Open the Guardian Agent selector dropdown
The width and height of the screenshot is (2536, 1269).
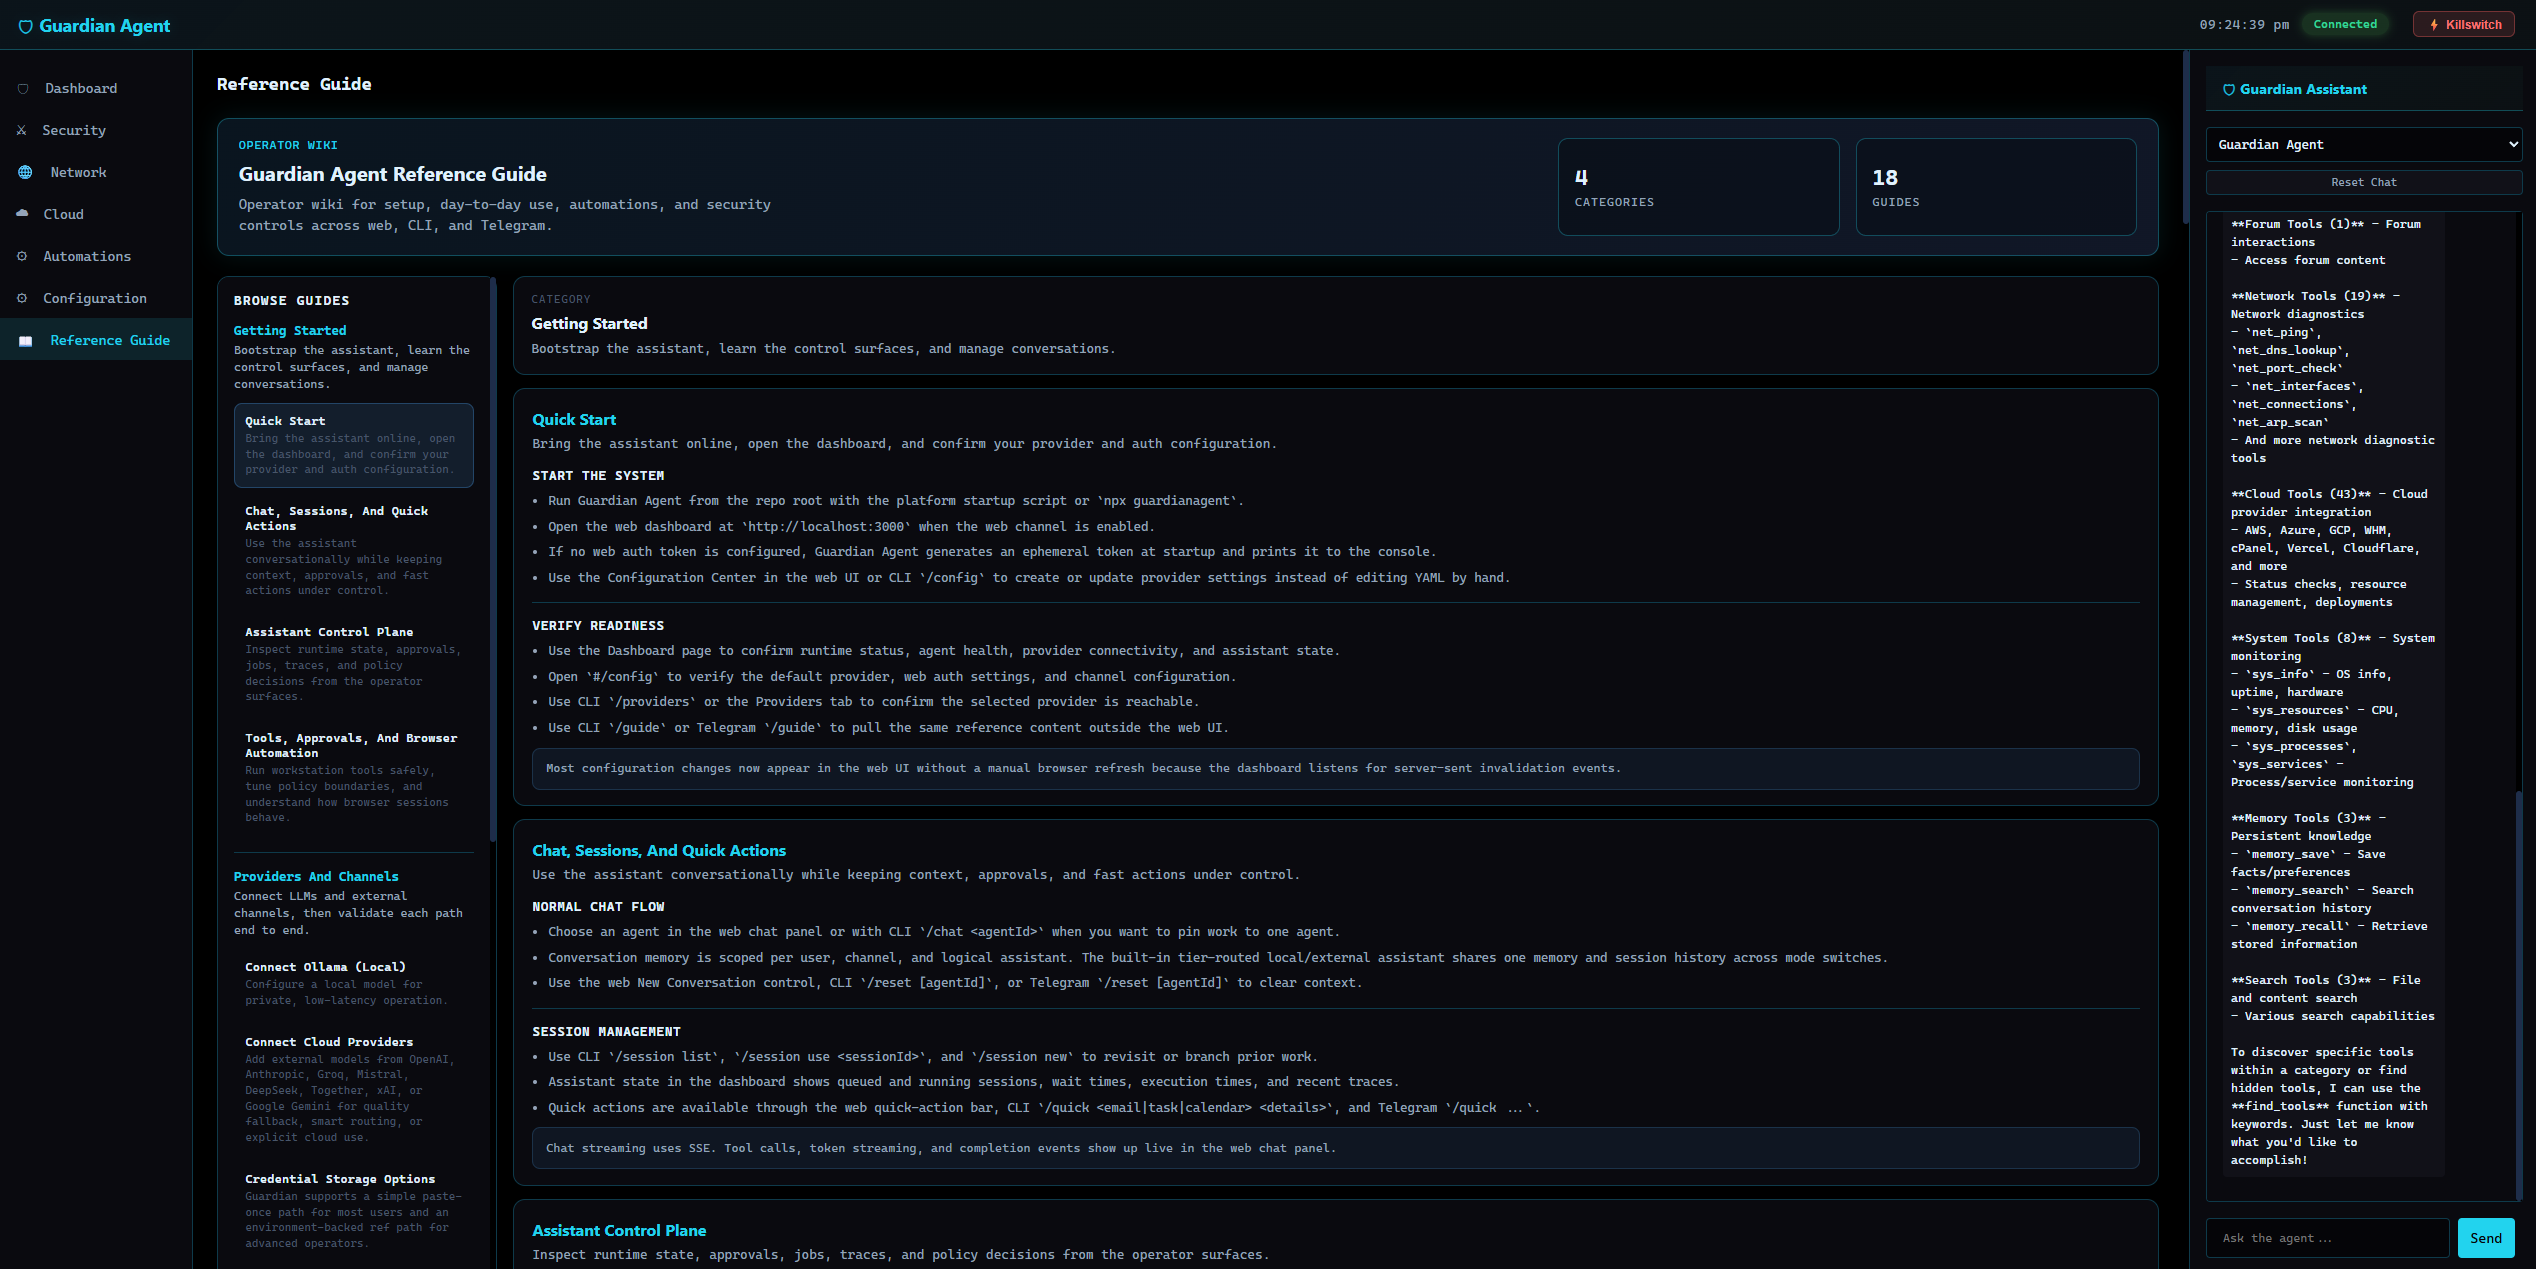pos(2364,145)
